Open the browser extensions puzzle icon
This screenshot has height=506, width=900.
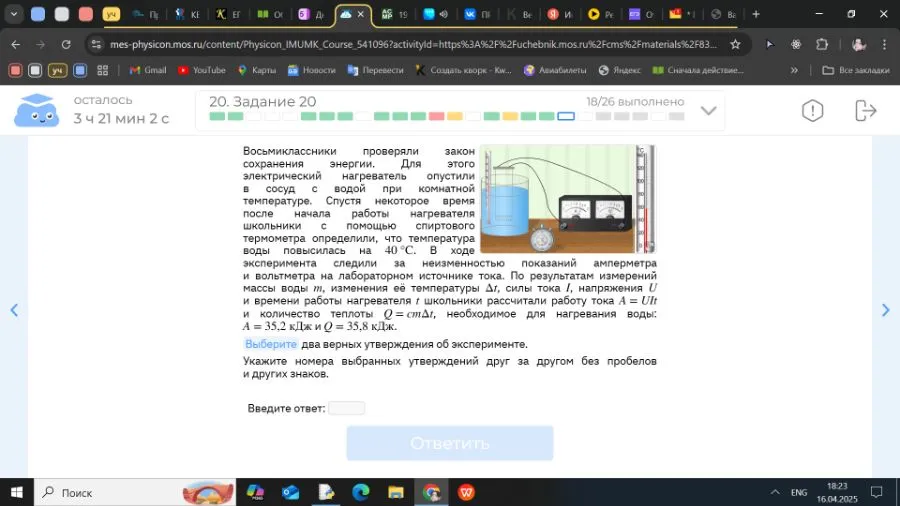click(x=822, y=45)
